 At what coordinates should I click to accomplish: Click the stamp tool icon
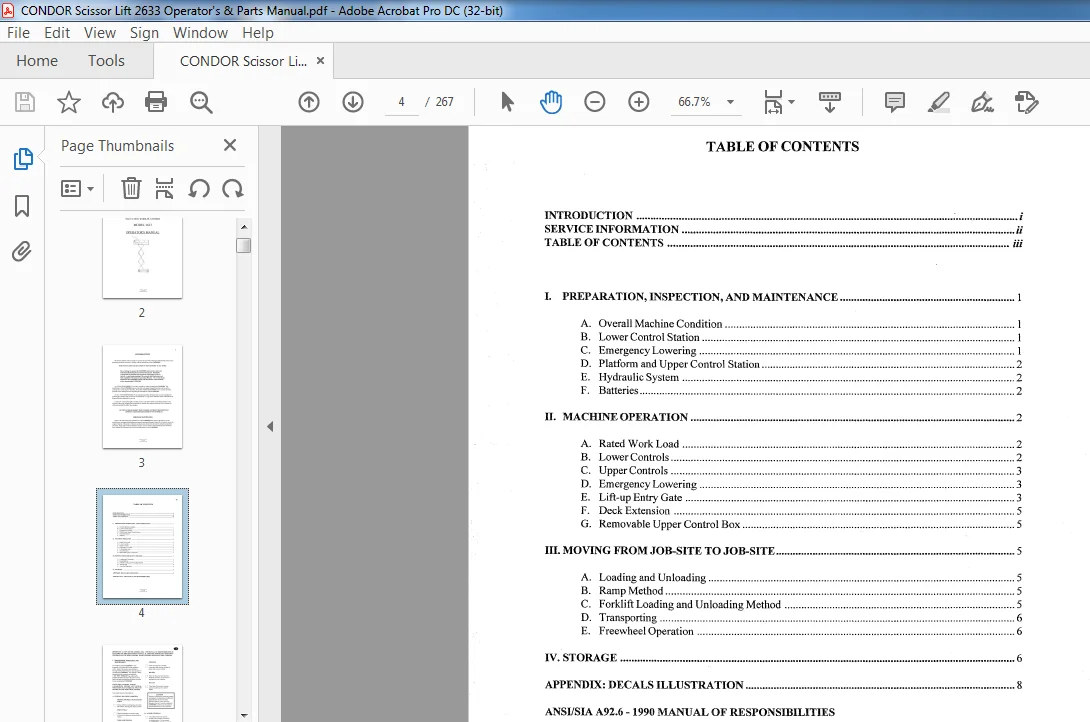click(1026, 102)
